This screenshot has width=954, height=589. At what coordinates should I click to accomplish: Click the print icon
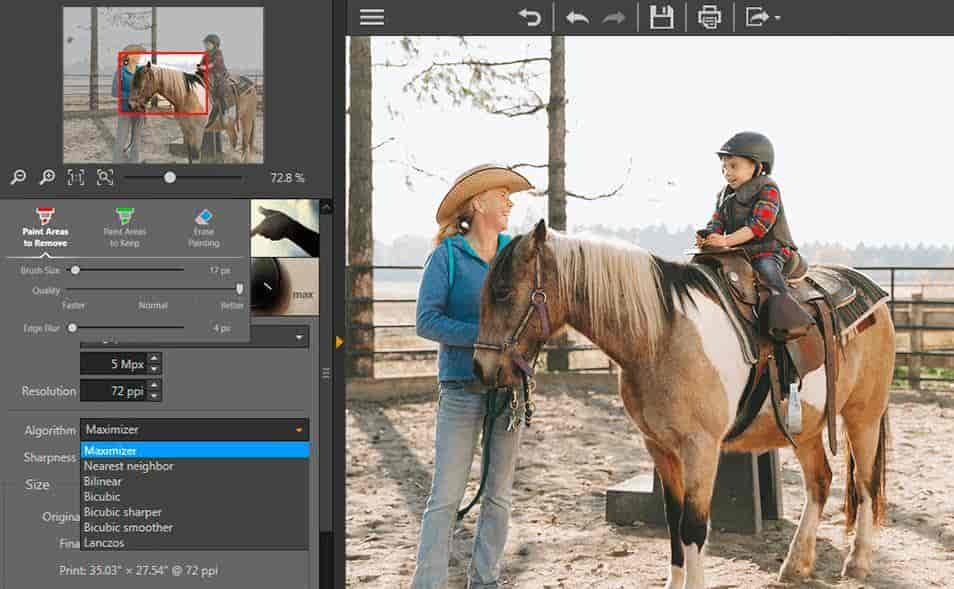(x=709, y=17)
